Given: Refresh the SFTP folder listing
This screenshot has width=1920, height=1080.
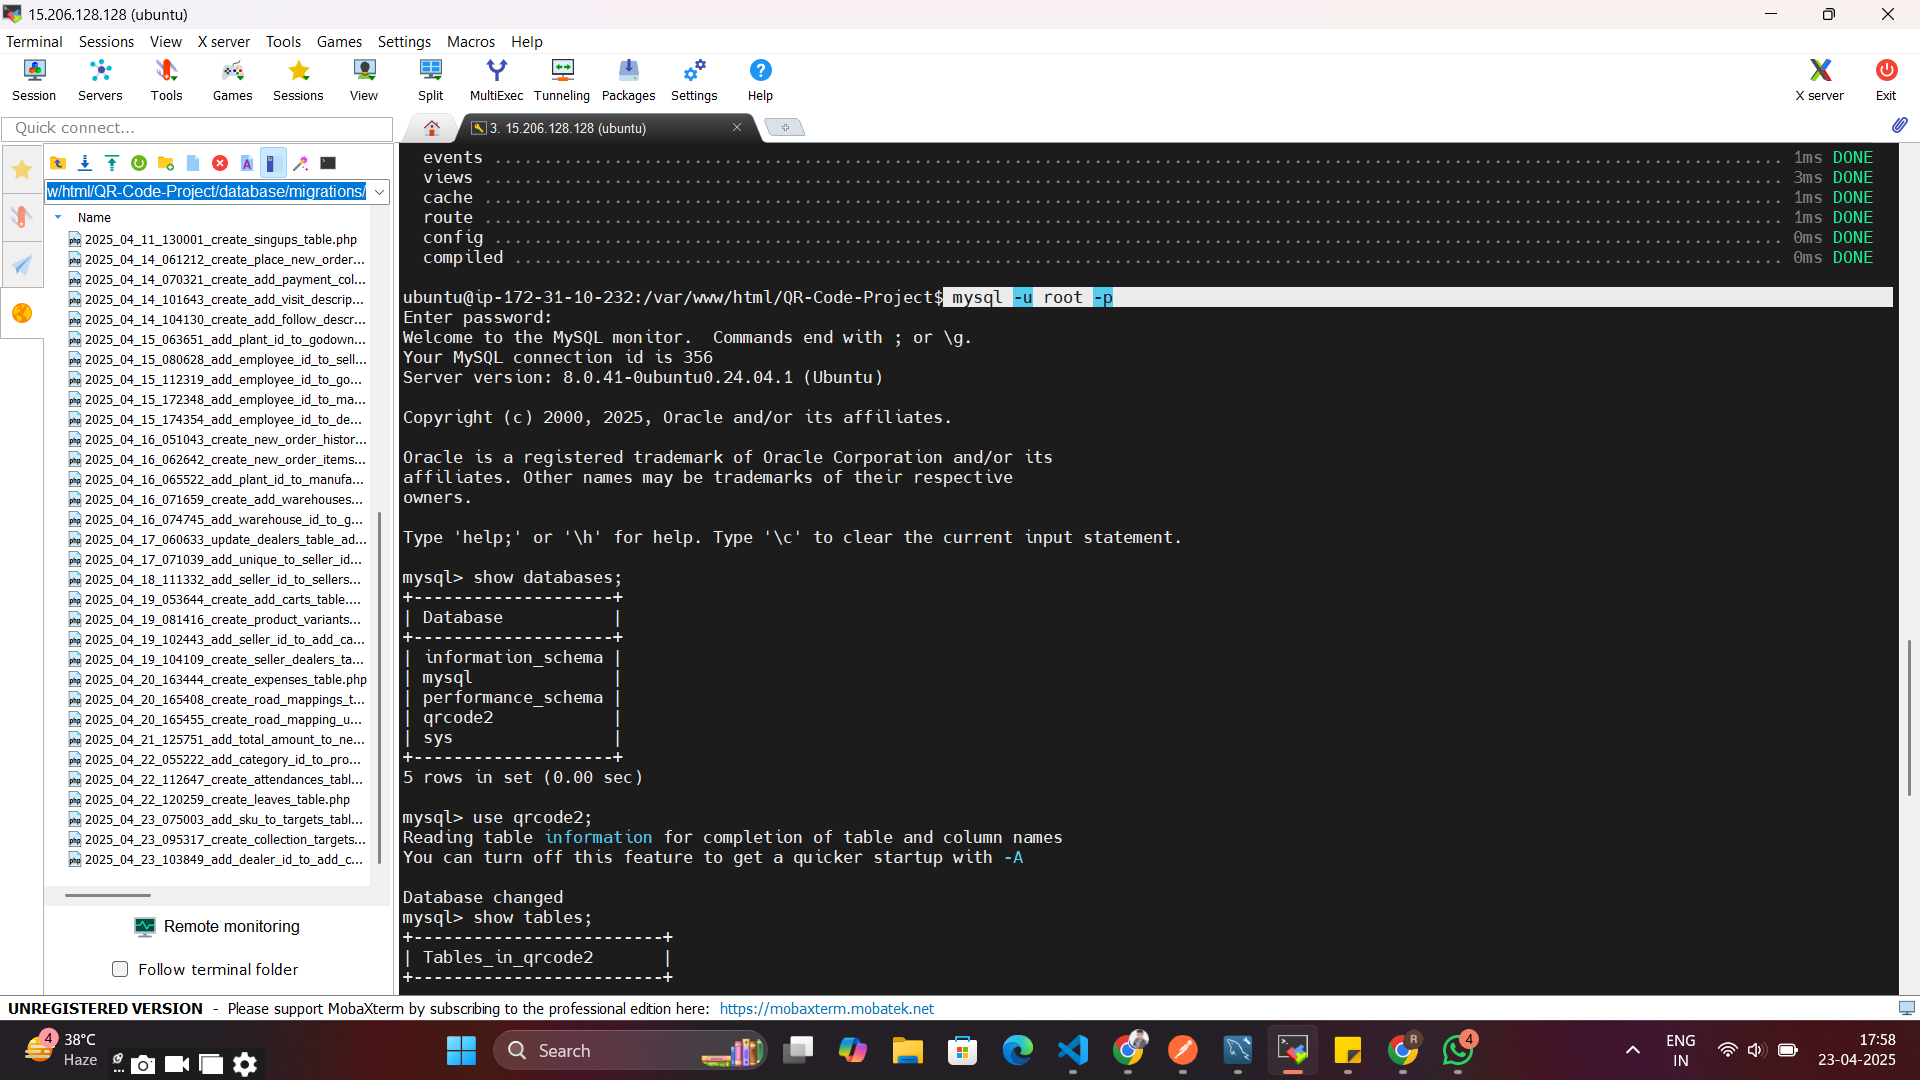Looking at the screenshot, I should (x=139, y=163).
